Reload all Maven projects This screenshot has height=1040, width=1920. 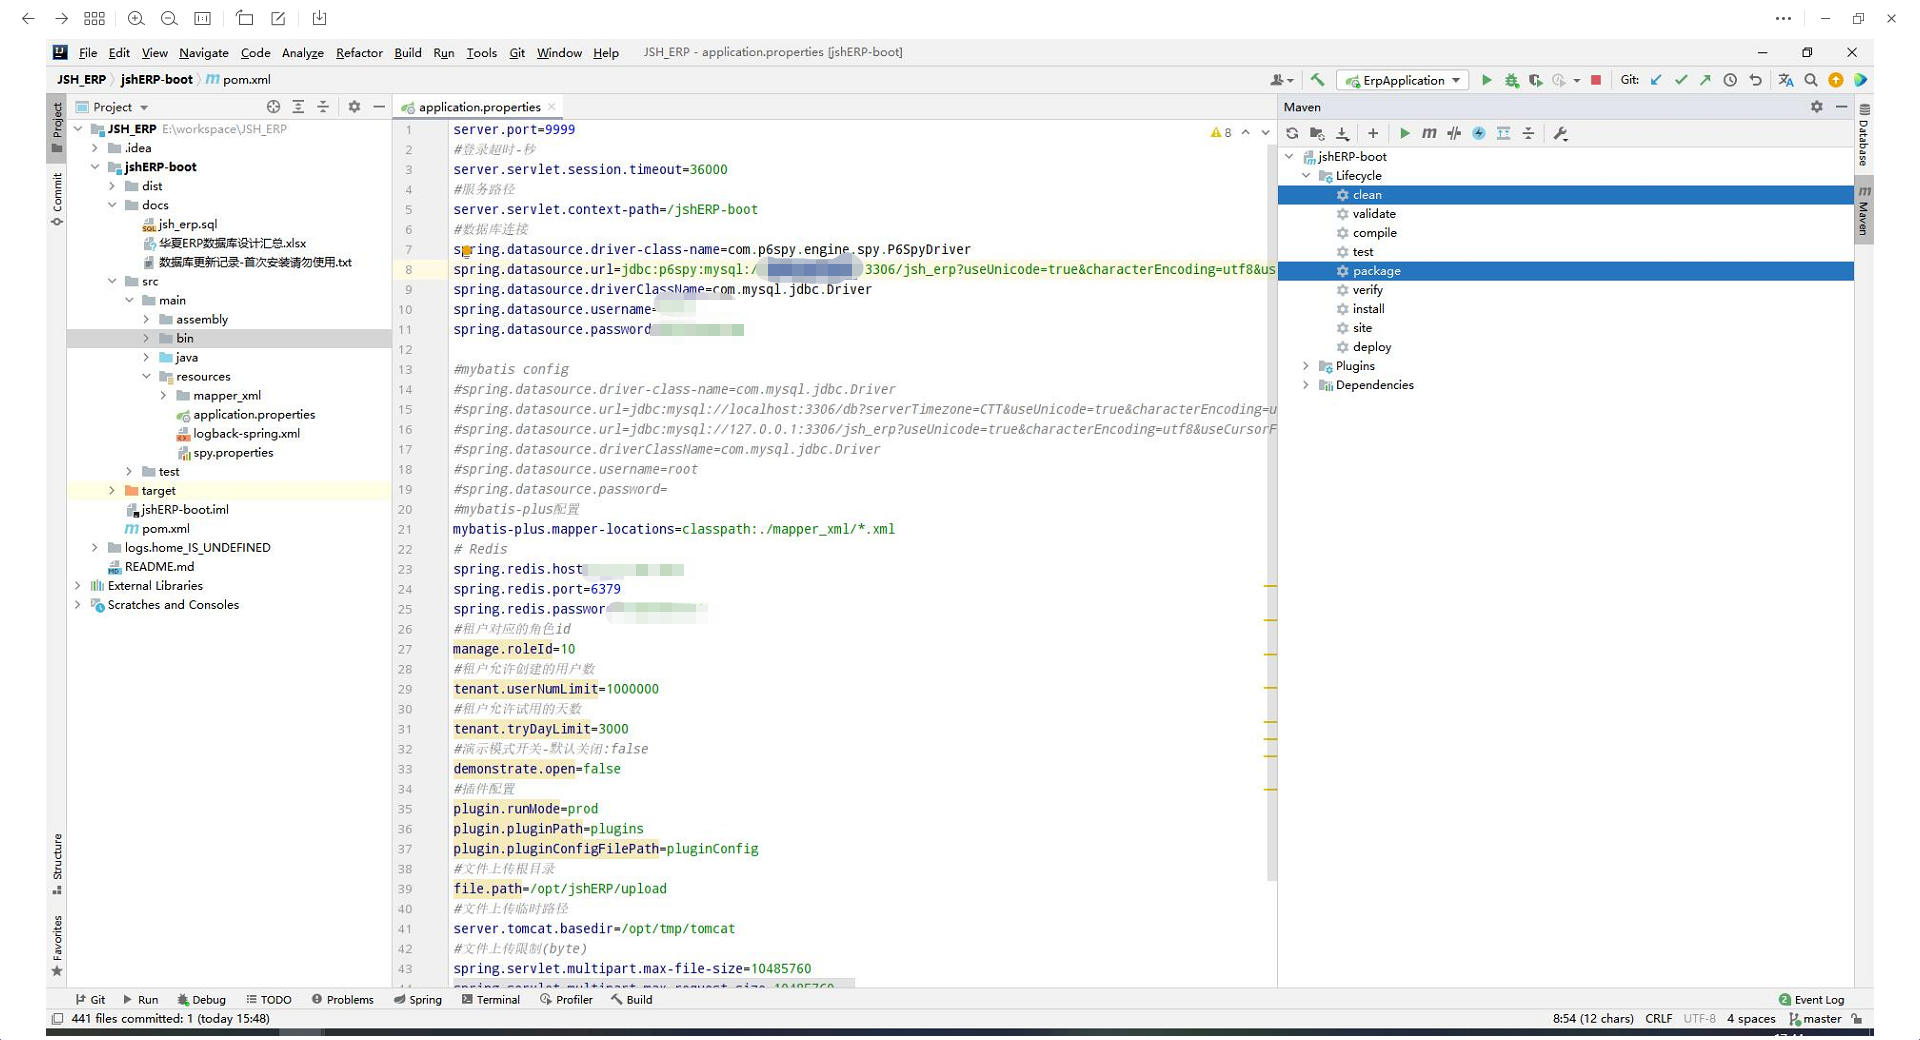pyautogui.click(x=1292, y=133)
